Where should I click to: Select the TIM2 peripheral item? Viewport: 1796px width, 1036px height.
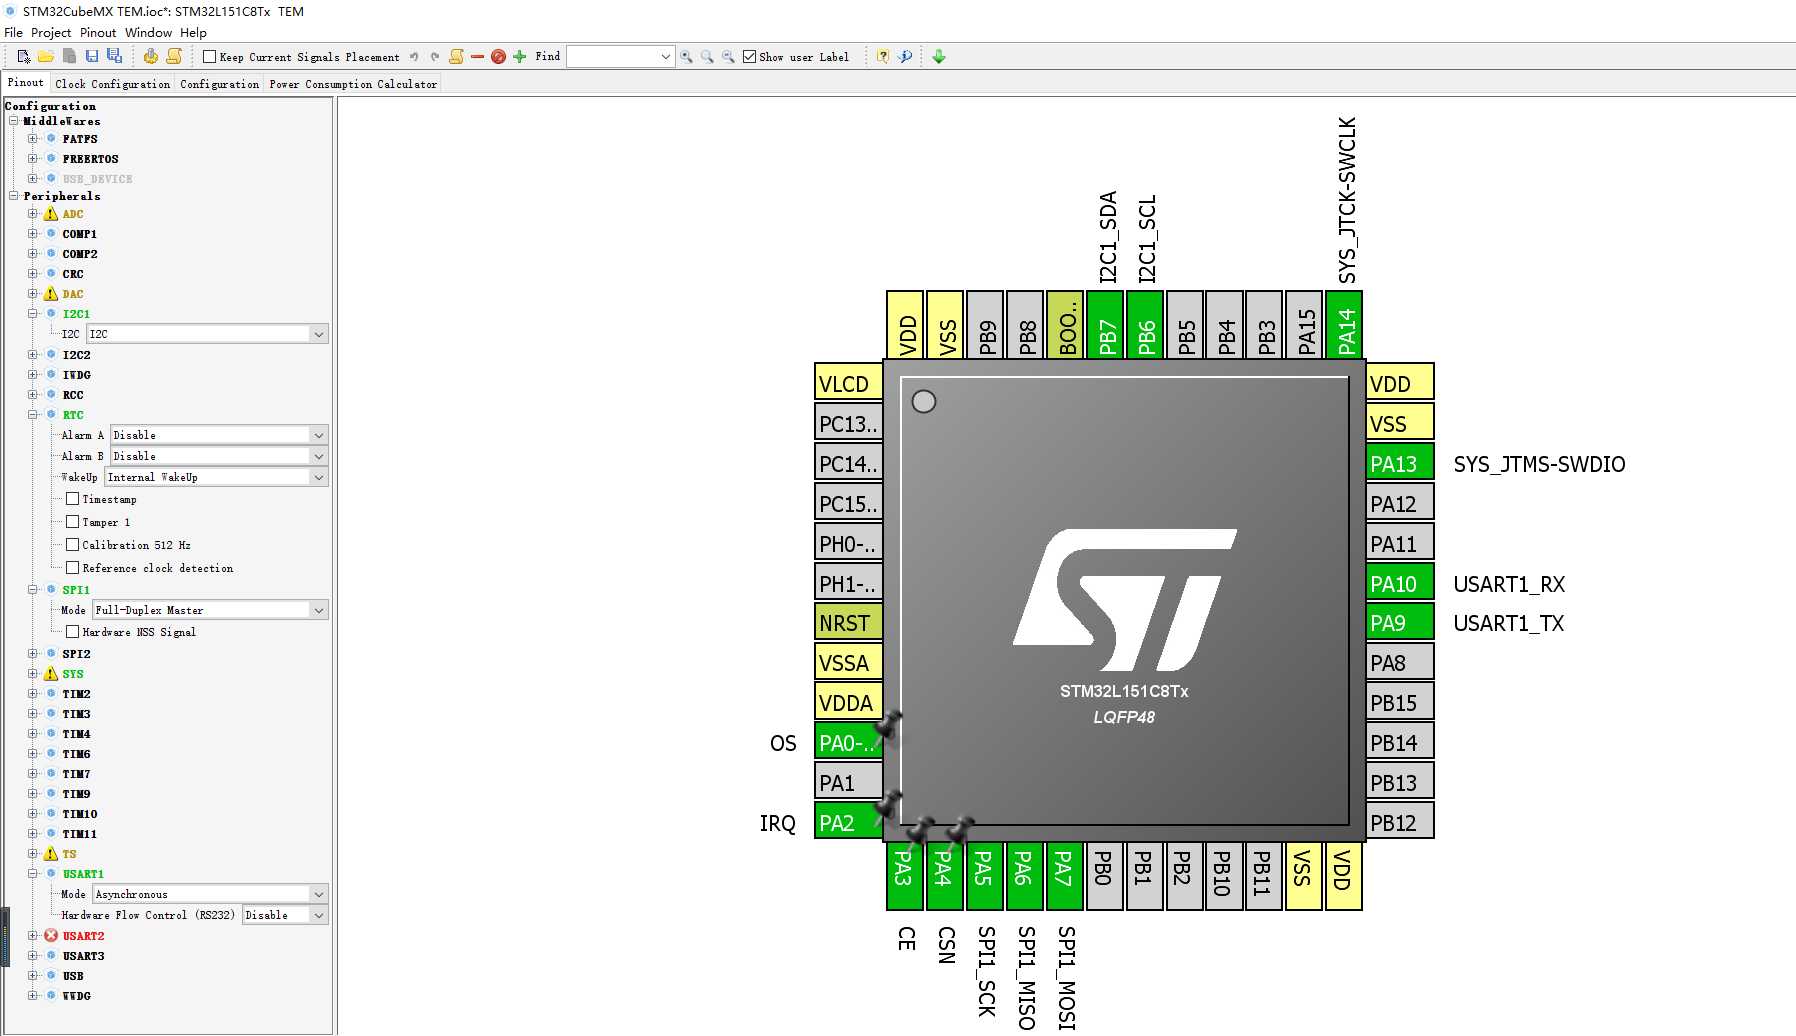tap(76, 694)
